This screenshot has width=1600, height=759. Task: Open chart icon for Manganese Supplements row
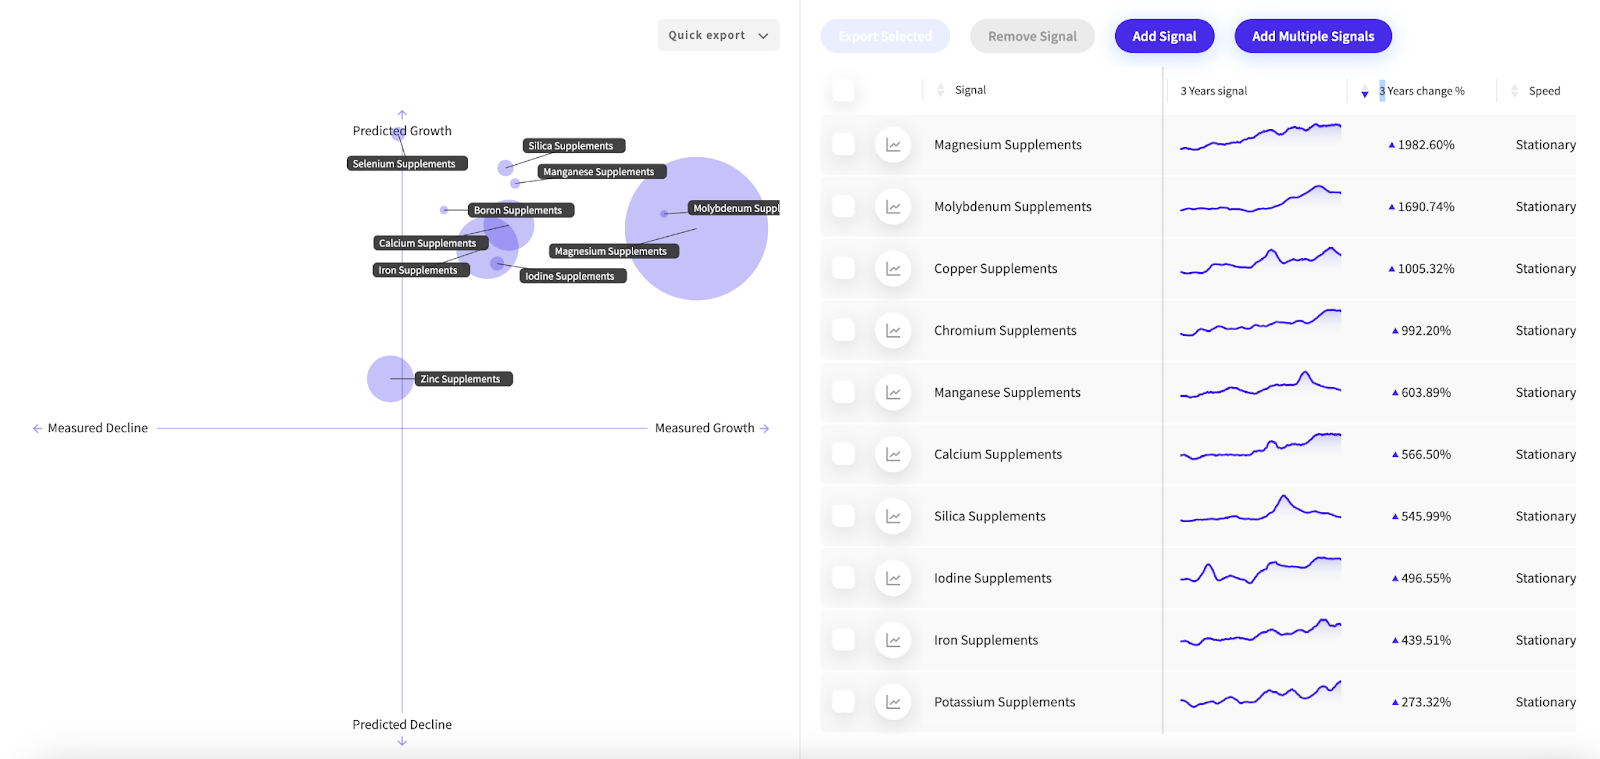(893, 393)
